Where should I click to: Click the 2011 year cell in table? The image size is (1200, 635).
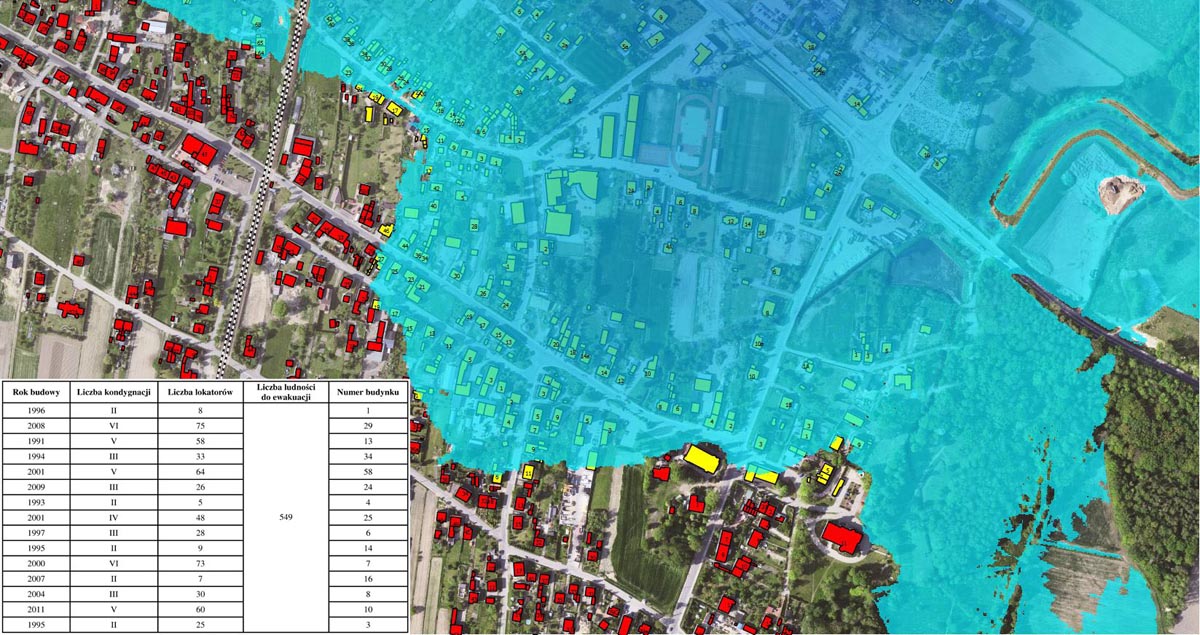pos(36,609)
